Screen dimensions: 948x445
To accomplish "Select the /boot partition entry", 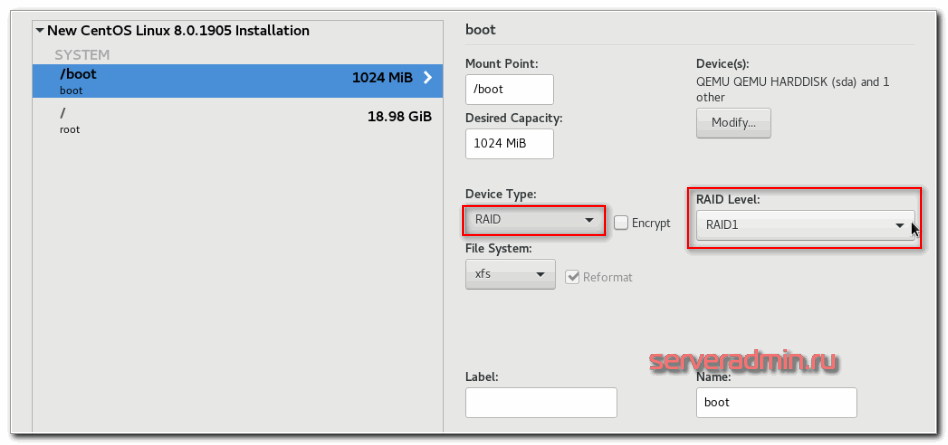I will click(200, 81).
